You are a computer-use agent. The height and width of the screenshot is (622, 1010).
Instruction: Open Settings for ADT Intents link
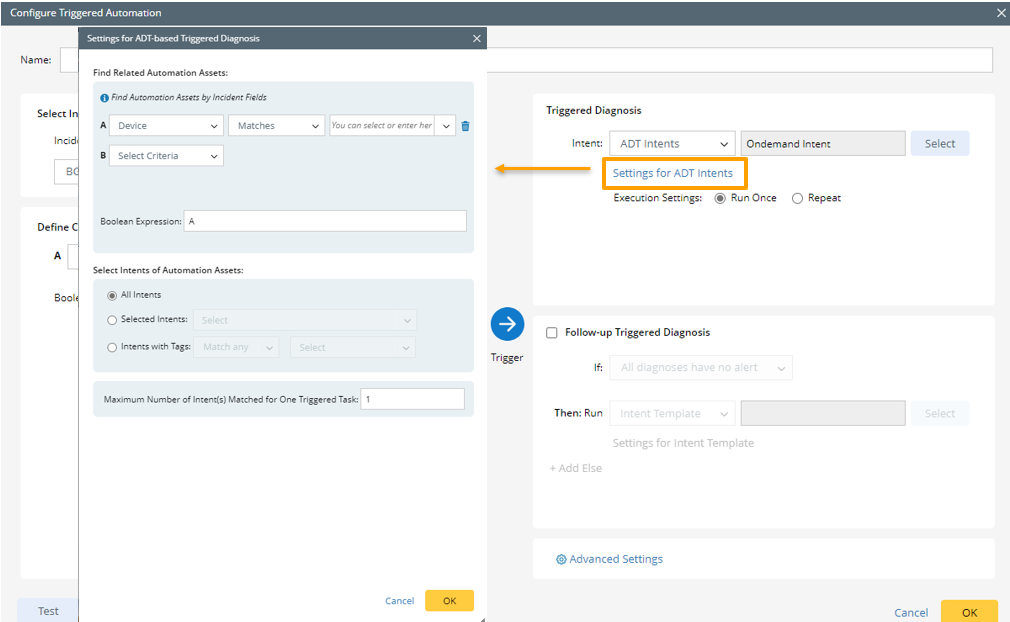(x=672, y=173)
